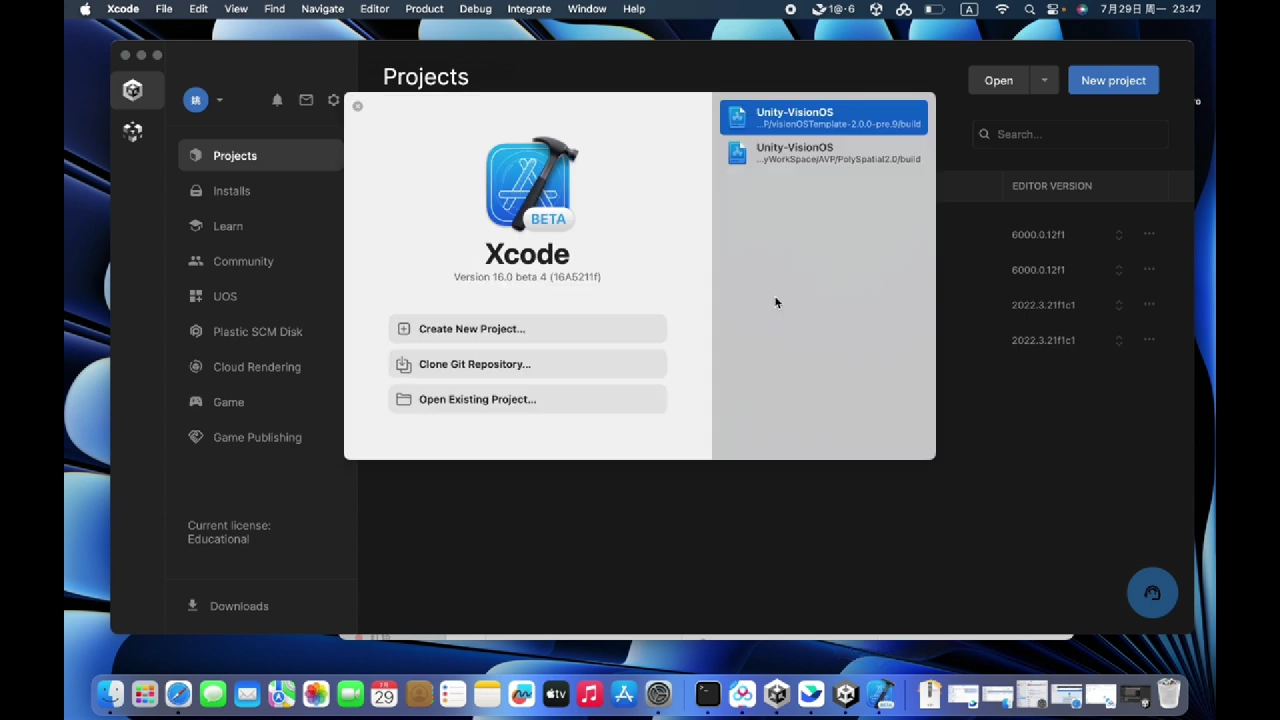Click the Unity Hub notifications bell icon
This screenshot has height=720, width=1280.
point(277,100)
